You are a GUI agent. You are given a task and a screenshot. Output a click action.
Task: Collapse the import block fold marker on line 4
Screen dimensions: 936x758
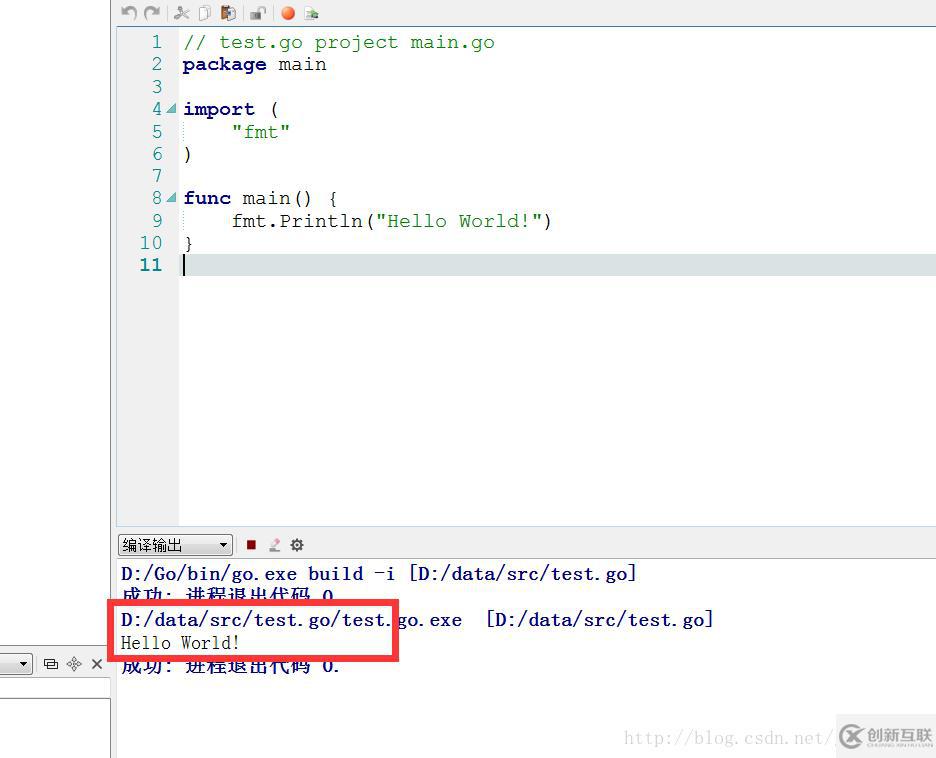[x=171, y=109]
